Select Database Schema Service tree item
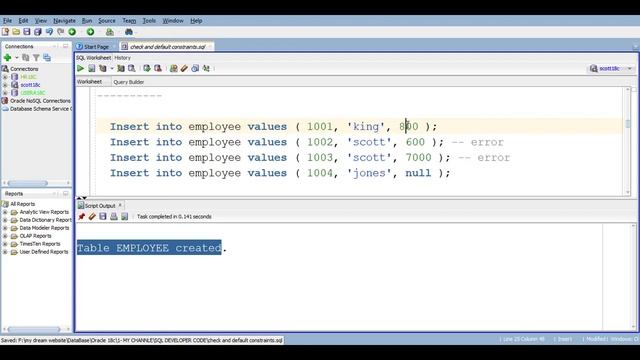640x360 pixels. [x=41, y=109]
